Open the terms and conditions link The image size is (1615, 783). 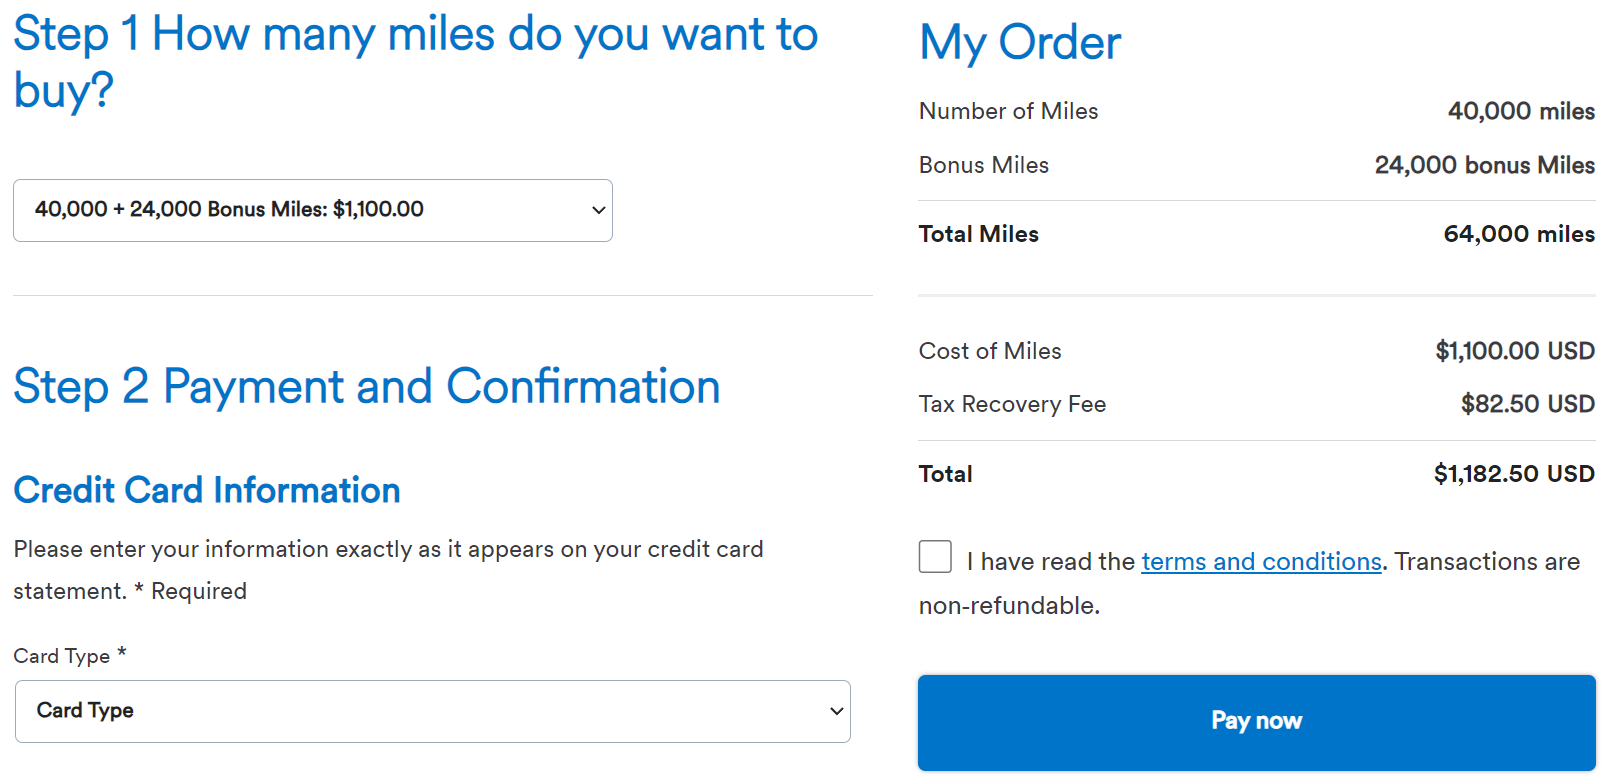click(x=1261, y=561)
